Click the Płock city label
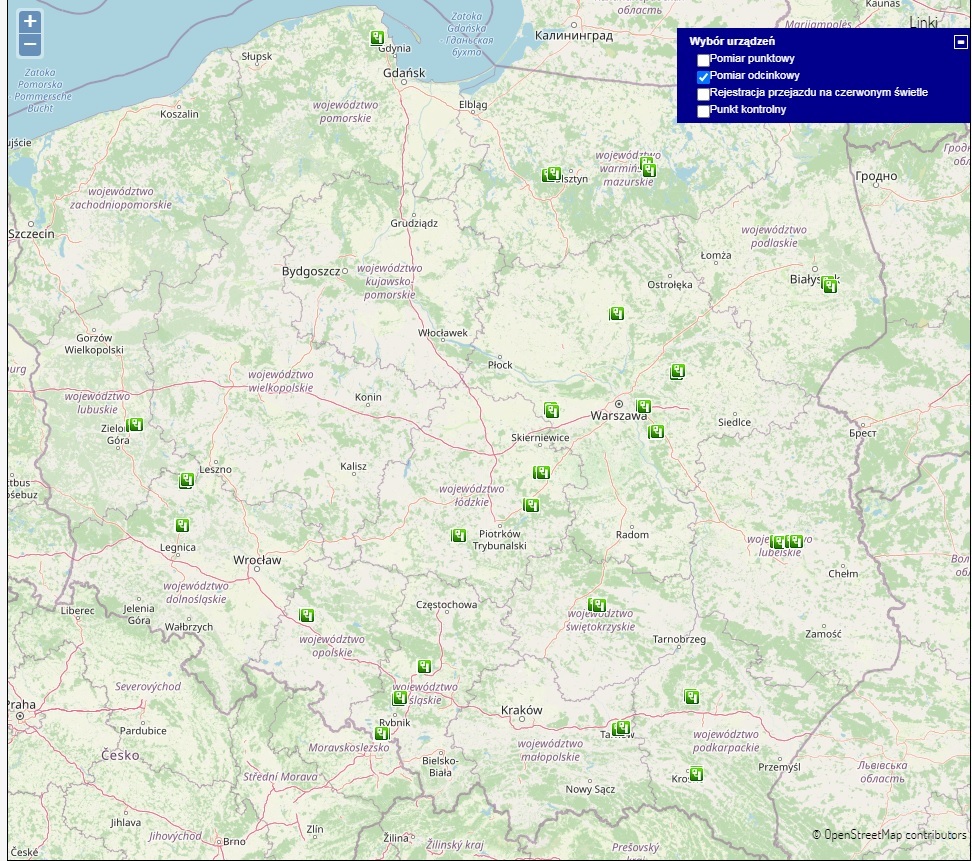 pyautogui.click(x=500, y=365)
